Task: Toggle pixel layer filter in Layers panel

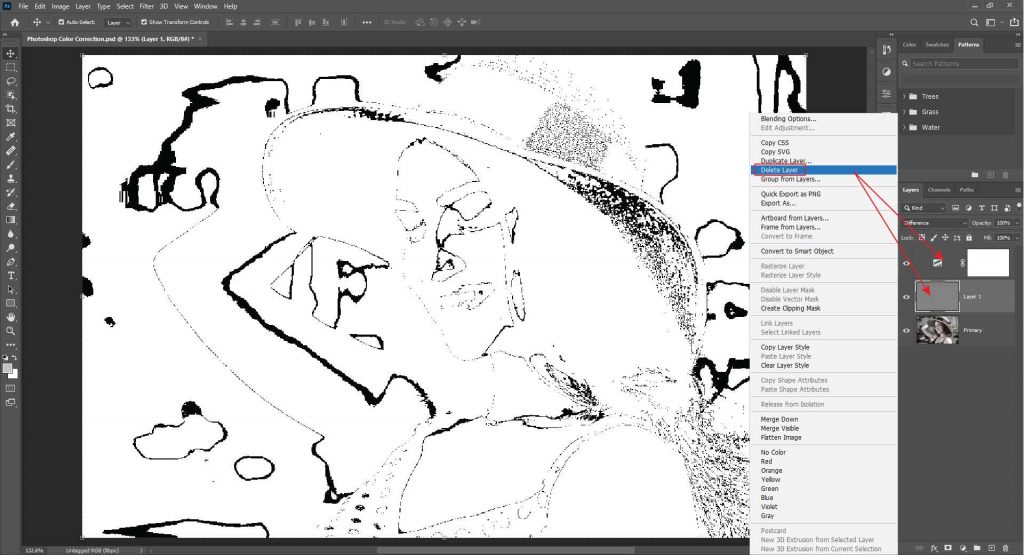Action: click(x=955, y=208)
